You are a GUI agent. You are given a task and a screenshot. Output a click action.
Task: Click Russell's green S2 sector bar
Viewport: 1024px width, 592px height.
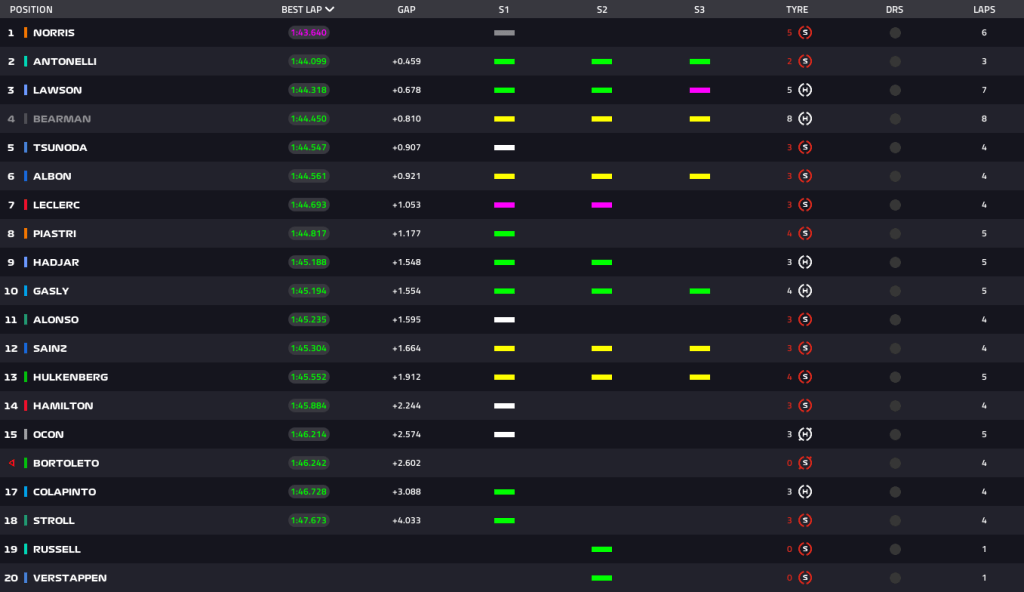pyautogui.click(x=601, y=550)
